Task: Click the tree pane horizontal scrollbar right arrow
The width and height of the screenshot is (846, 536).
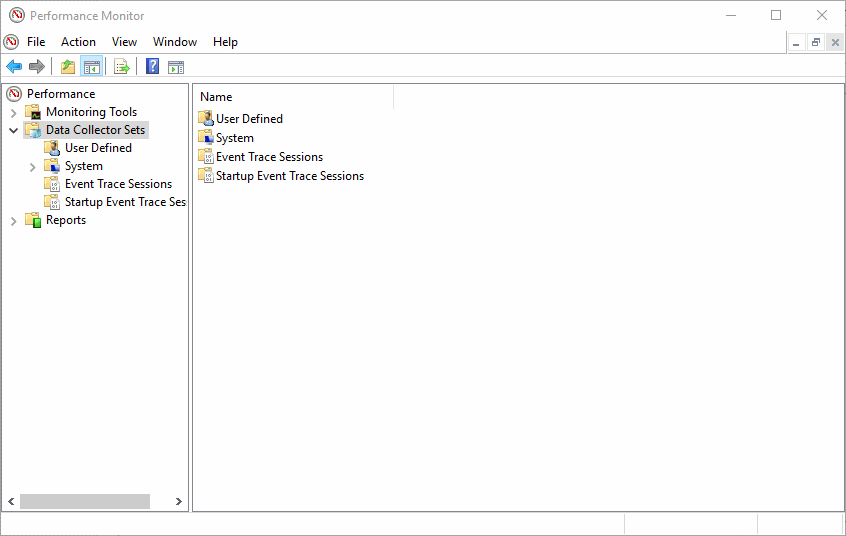Action: (179, 501)
